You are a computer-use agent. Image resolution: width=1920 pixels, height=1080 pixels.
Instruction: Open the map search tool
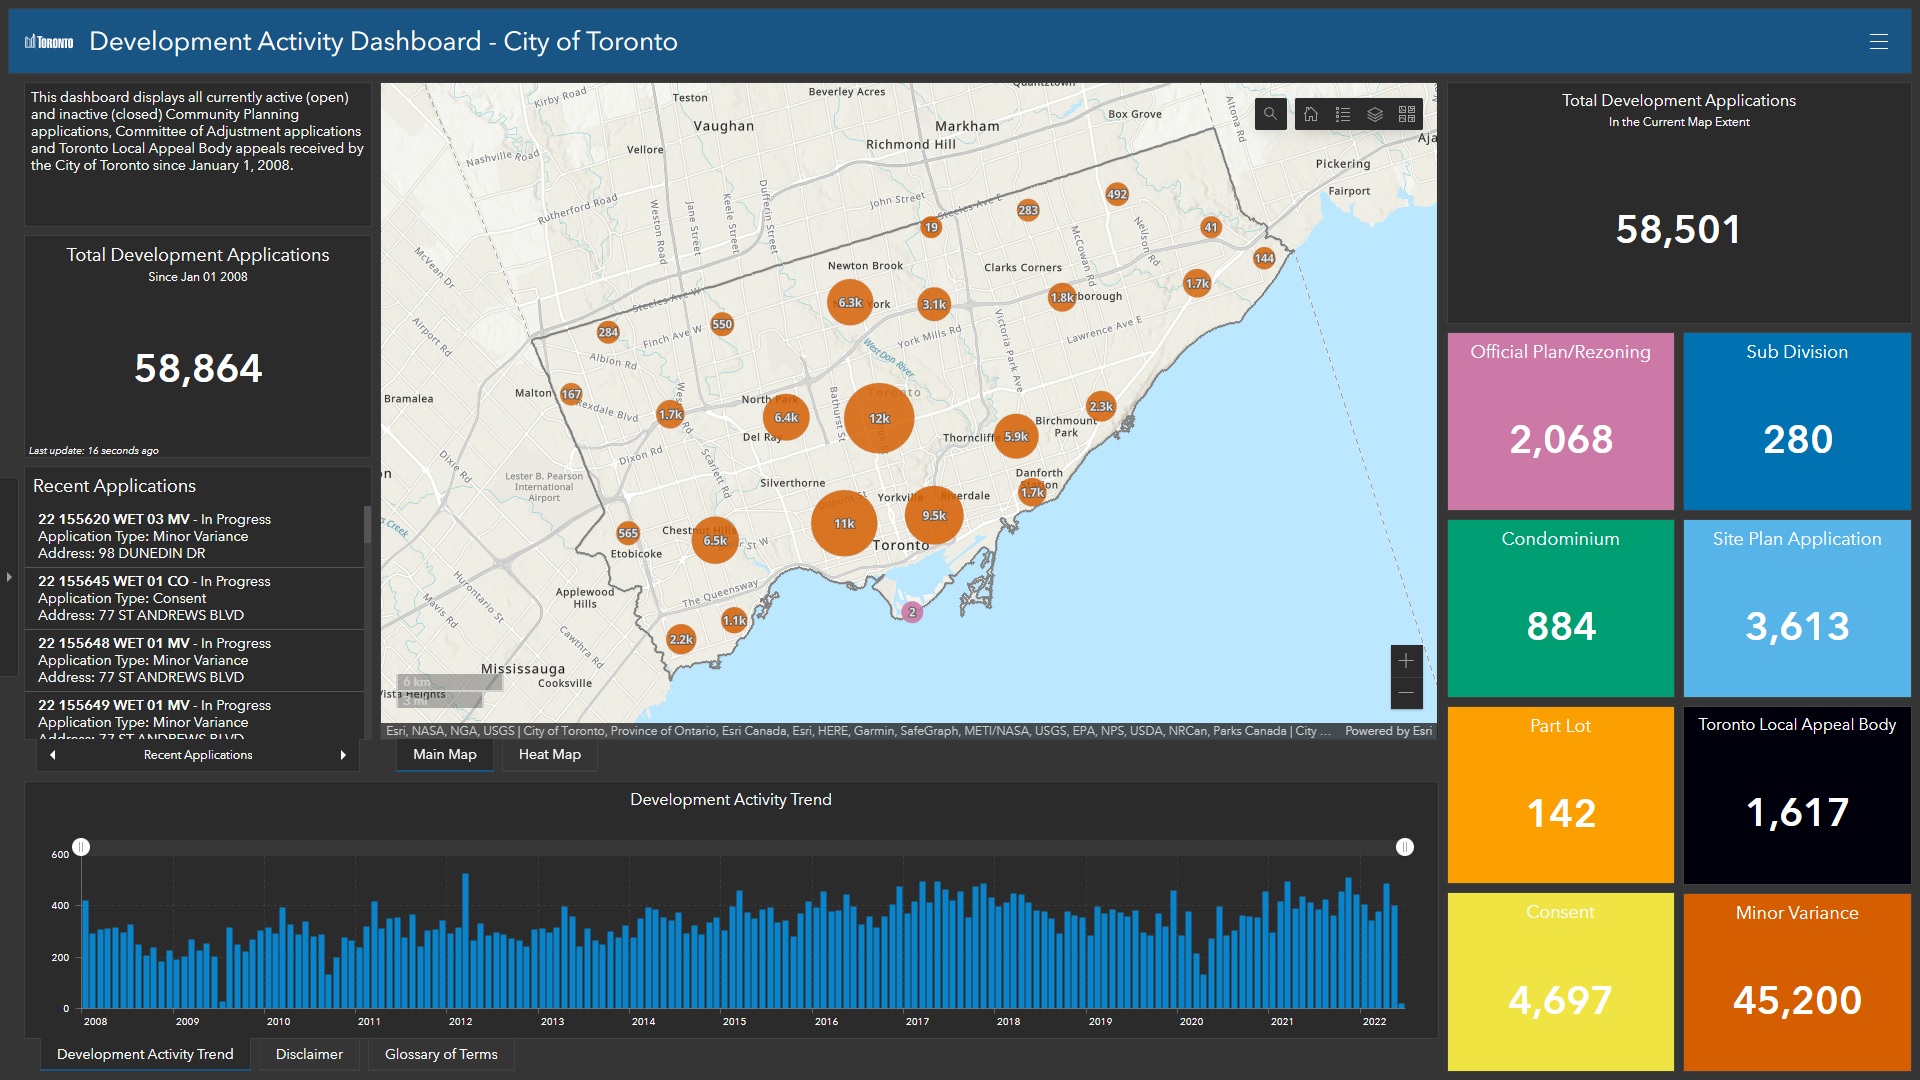coord(1270,114)
